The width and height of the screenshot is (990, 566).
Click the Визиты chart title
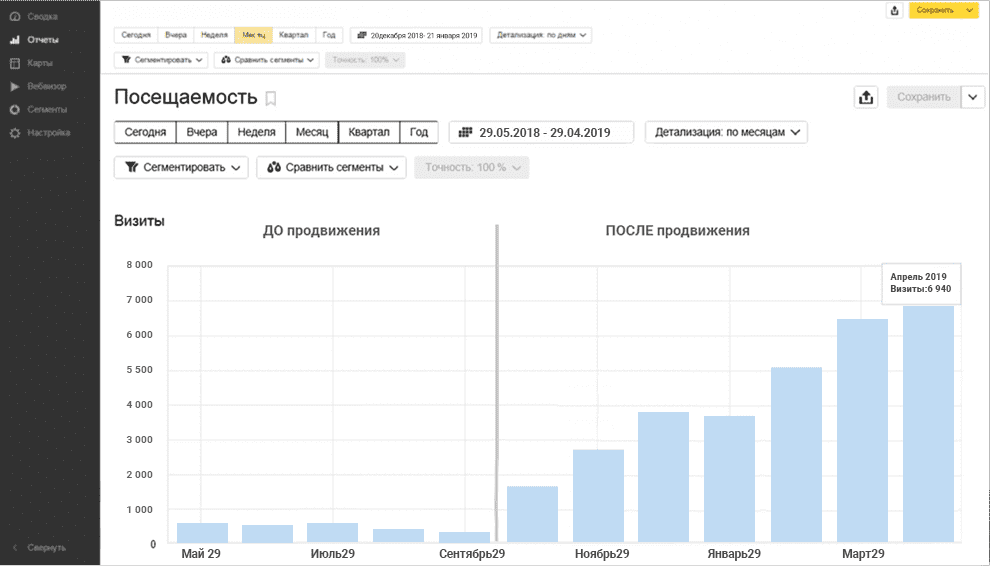[140, 221]
